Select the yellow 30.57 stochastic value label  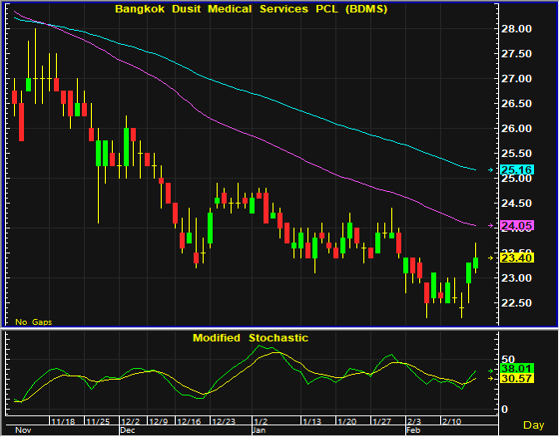tap(517, 378)
